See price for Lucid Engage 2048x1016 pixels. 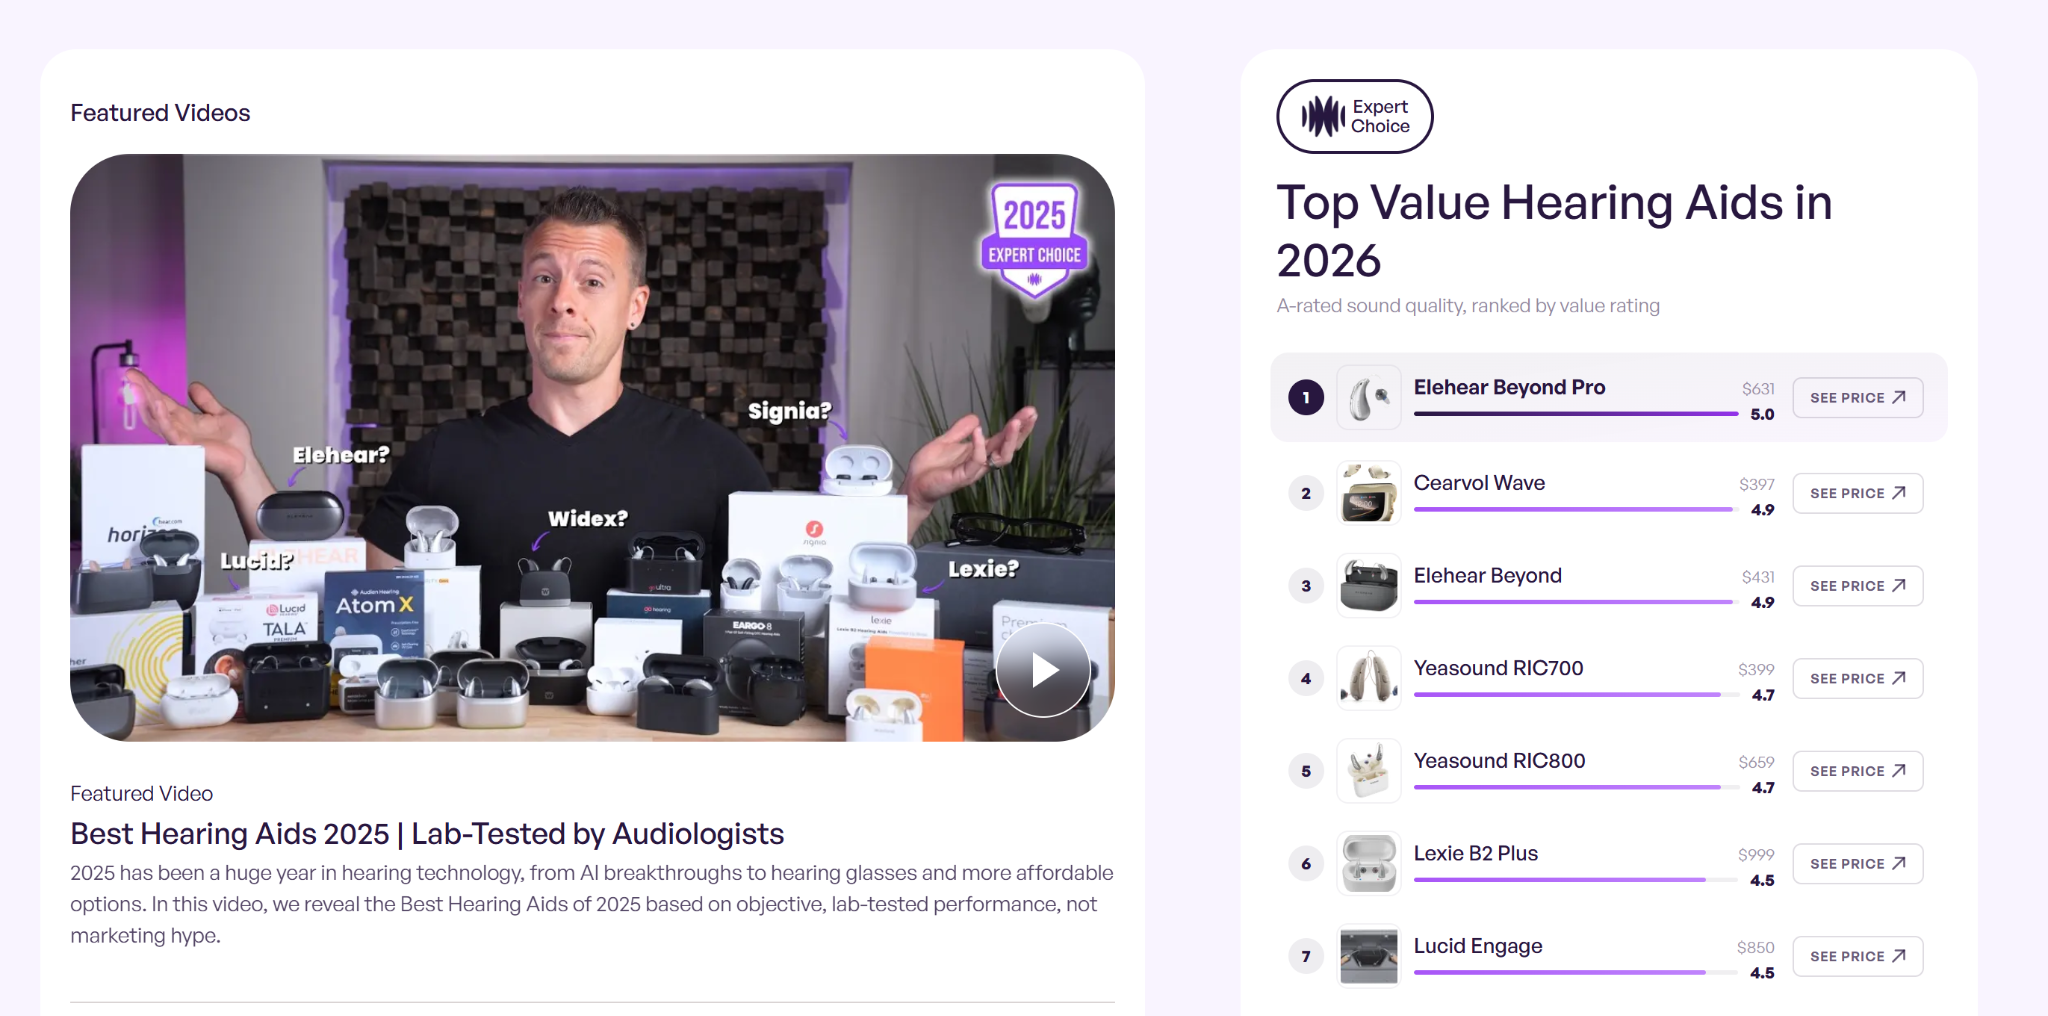click(x=1857, y=956)
